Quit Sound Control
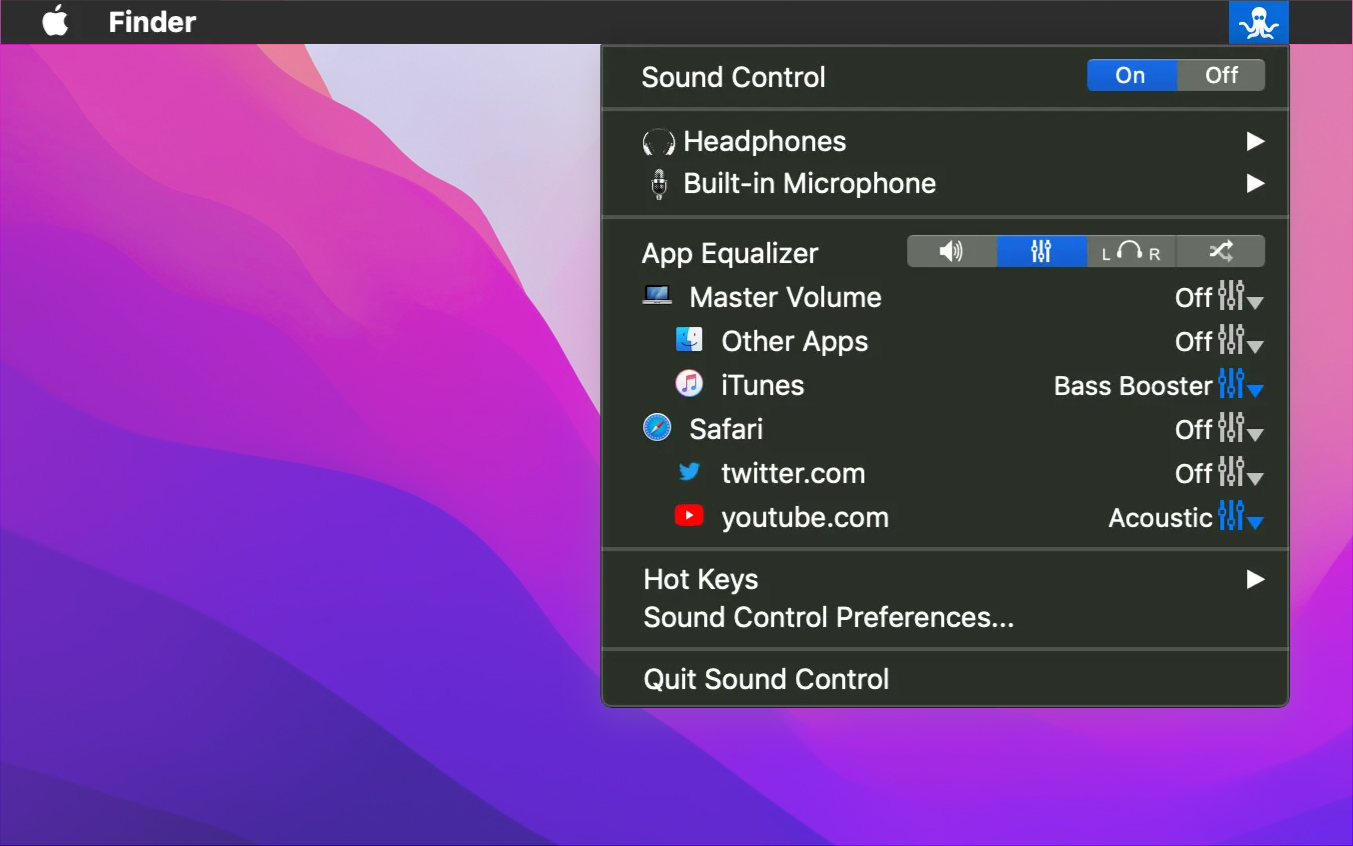Viewport: 1353px width, 846px height. click(766, 679)
